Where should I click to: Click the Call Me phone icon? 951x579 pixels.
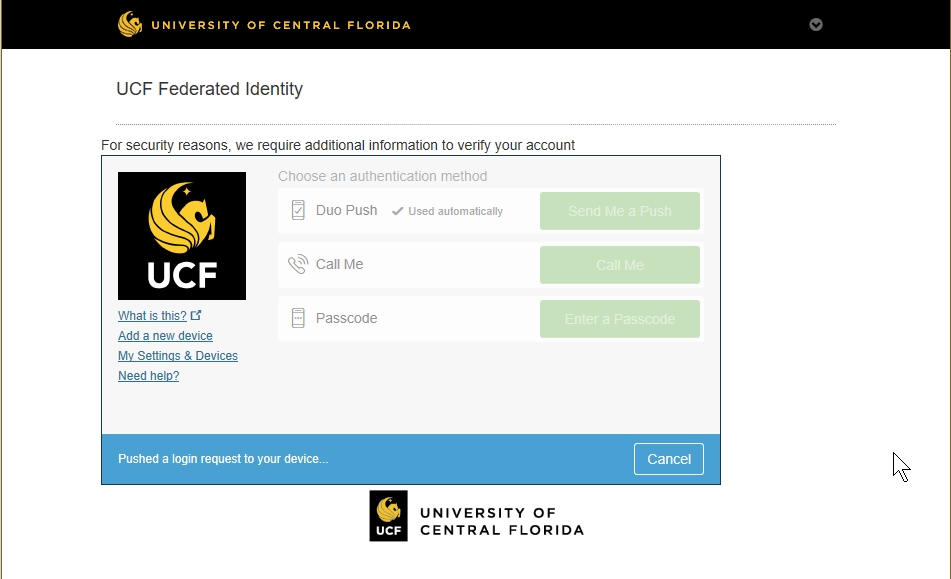tap(298, 264)
